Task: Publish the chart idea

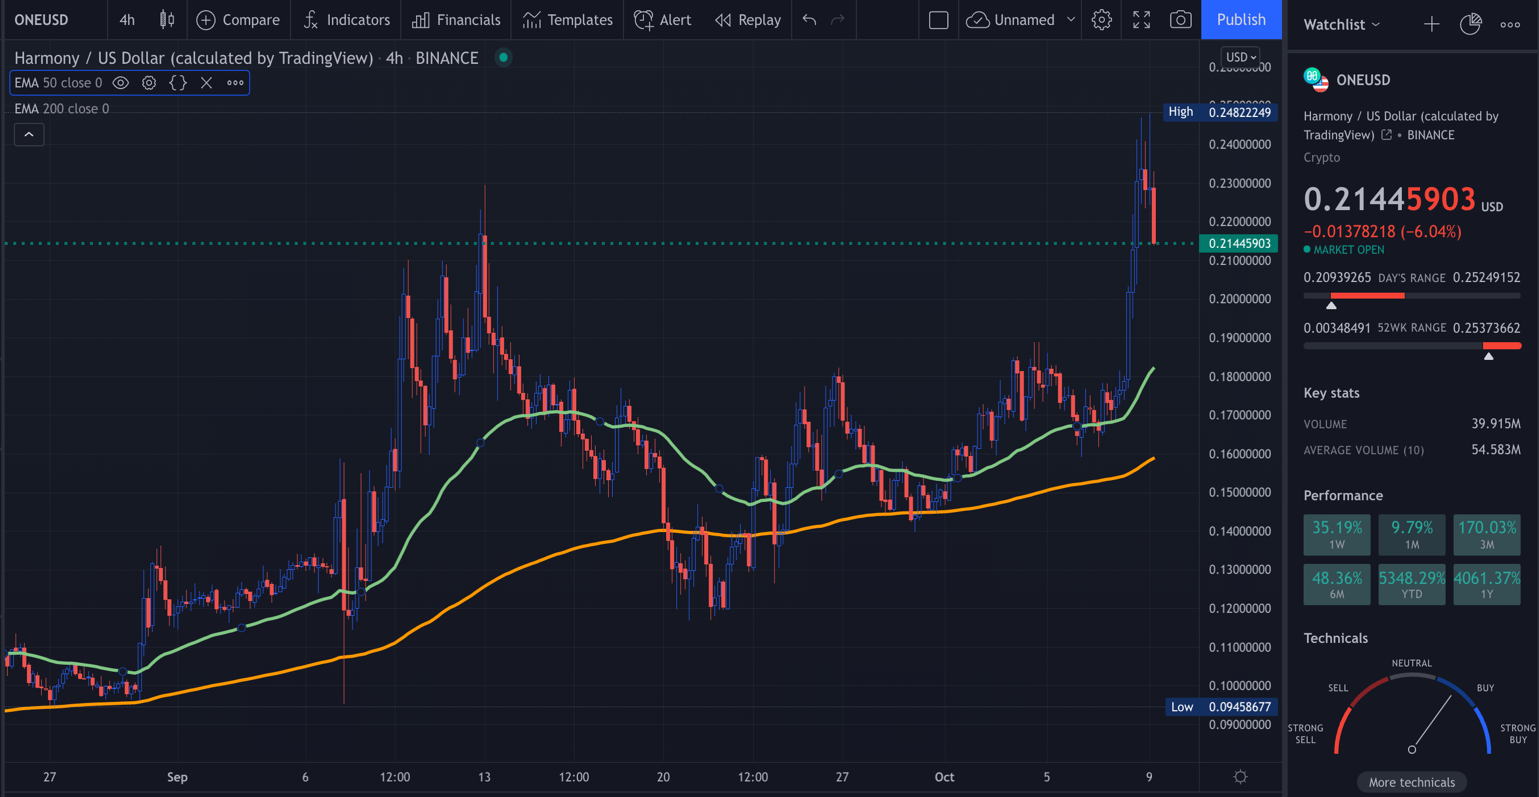Action: 1241,20
